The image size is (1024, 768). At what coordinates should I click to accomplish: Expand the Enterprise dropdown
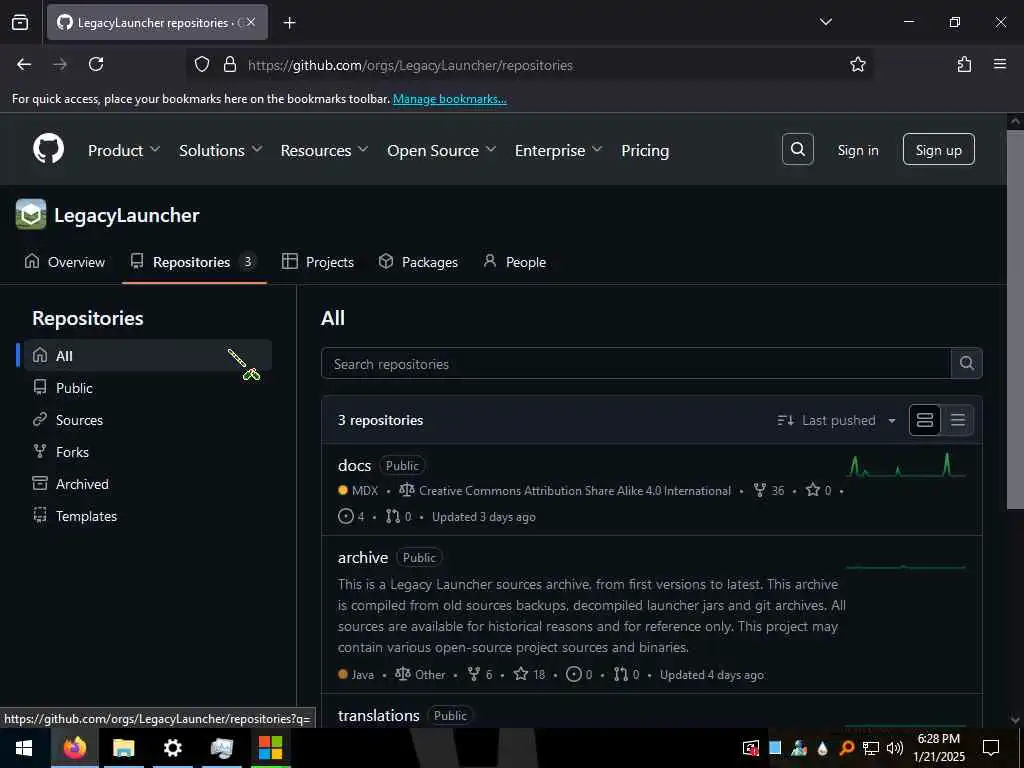tap(558, 150)
